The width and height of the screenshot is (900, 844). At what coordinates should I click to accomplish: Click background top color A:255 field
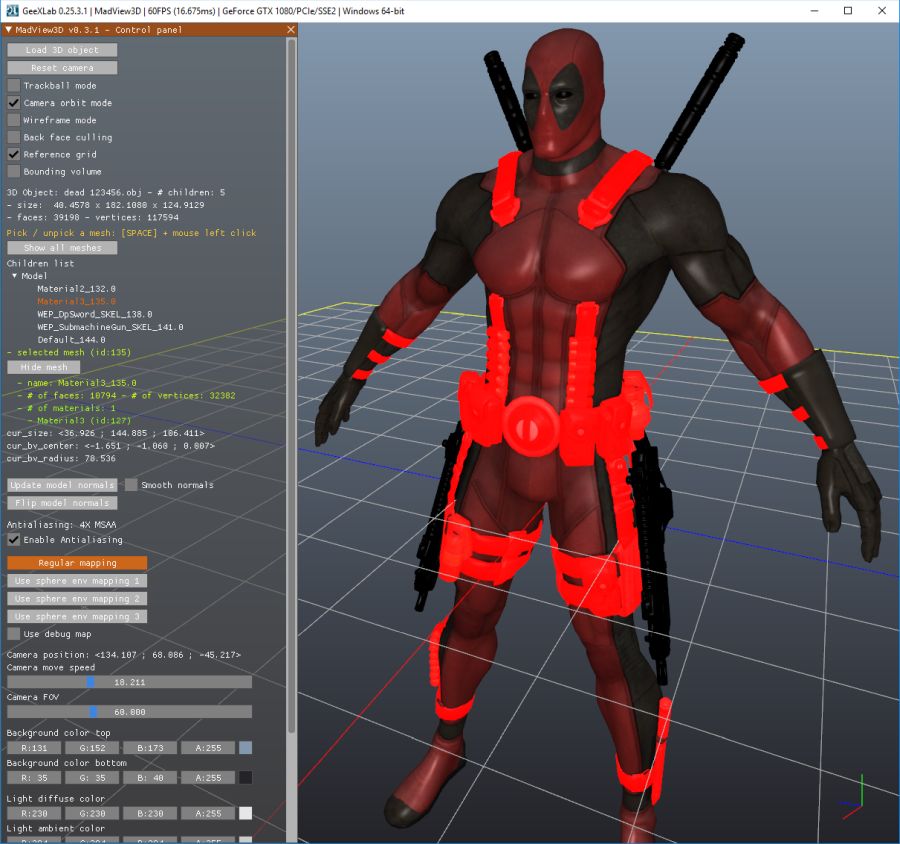click(x=208, y=748)
